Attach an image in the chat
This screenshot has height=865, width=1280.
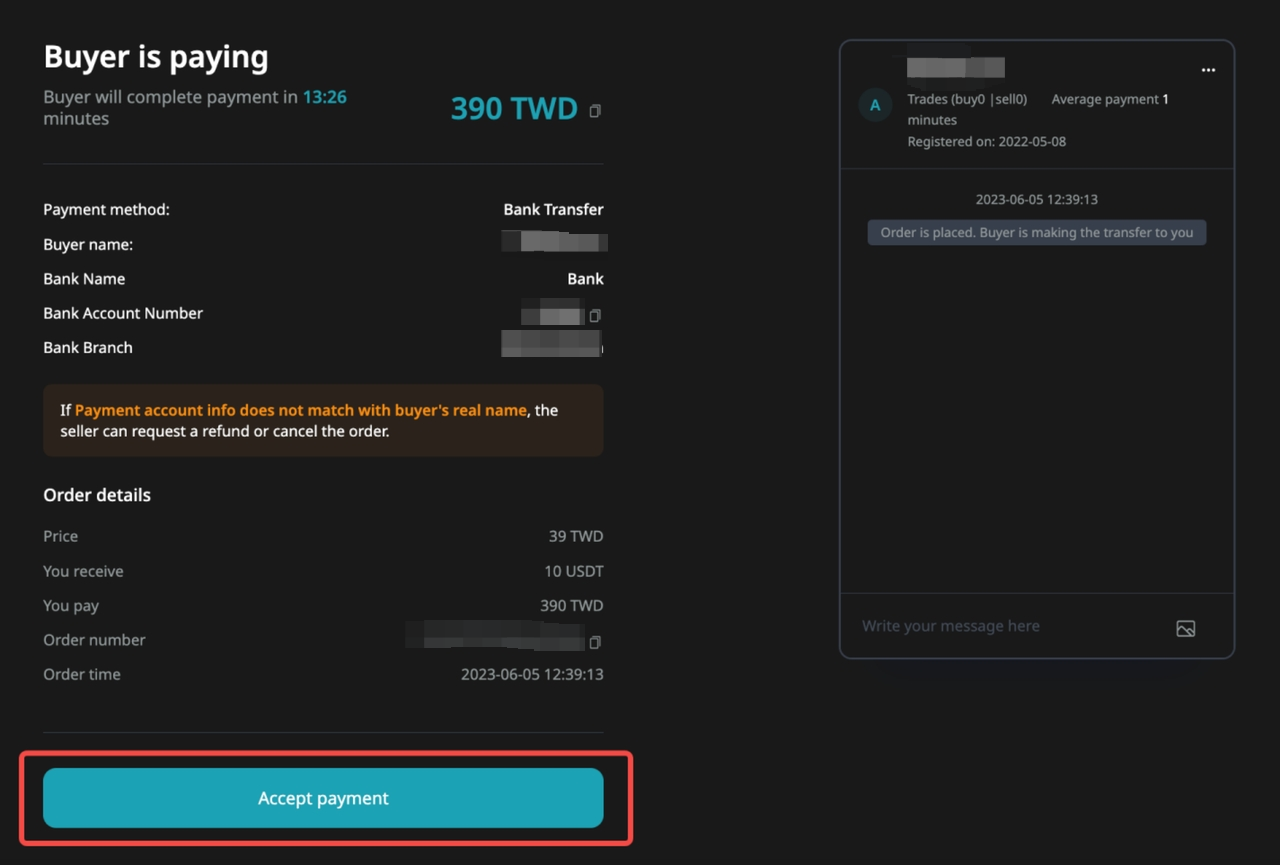coord(1185,628)
